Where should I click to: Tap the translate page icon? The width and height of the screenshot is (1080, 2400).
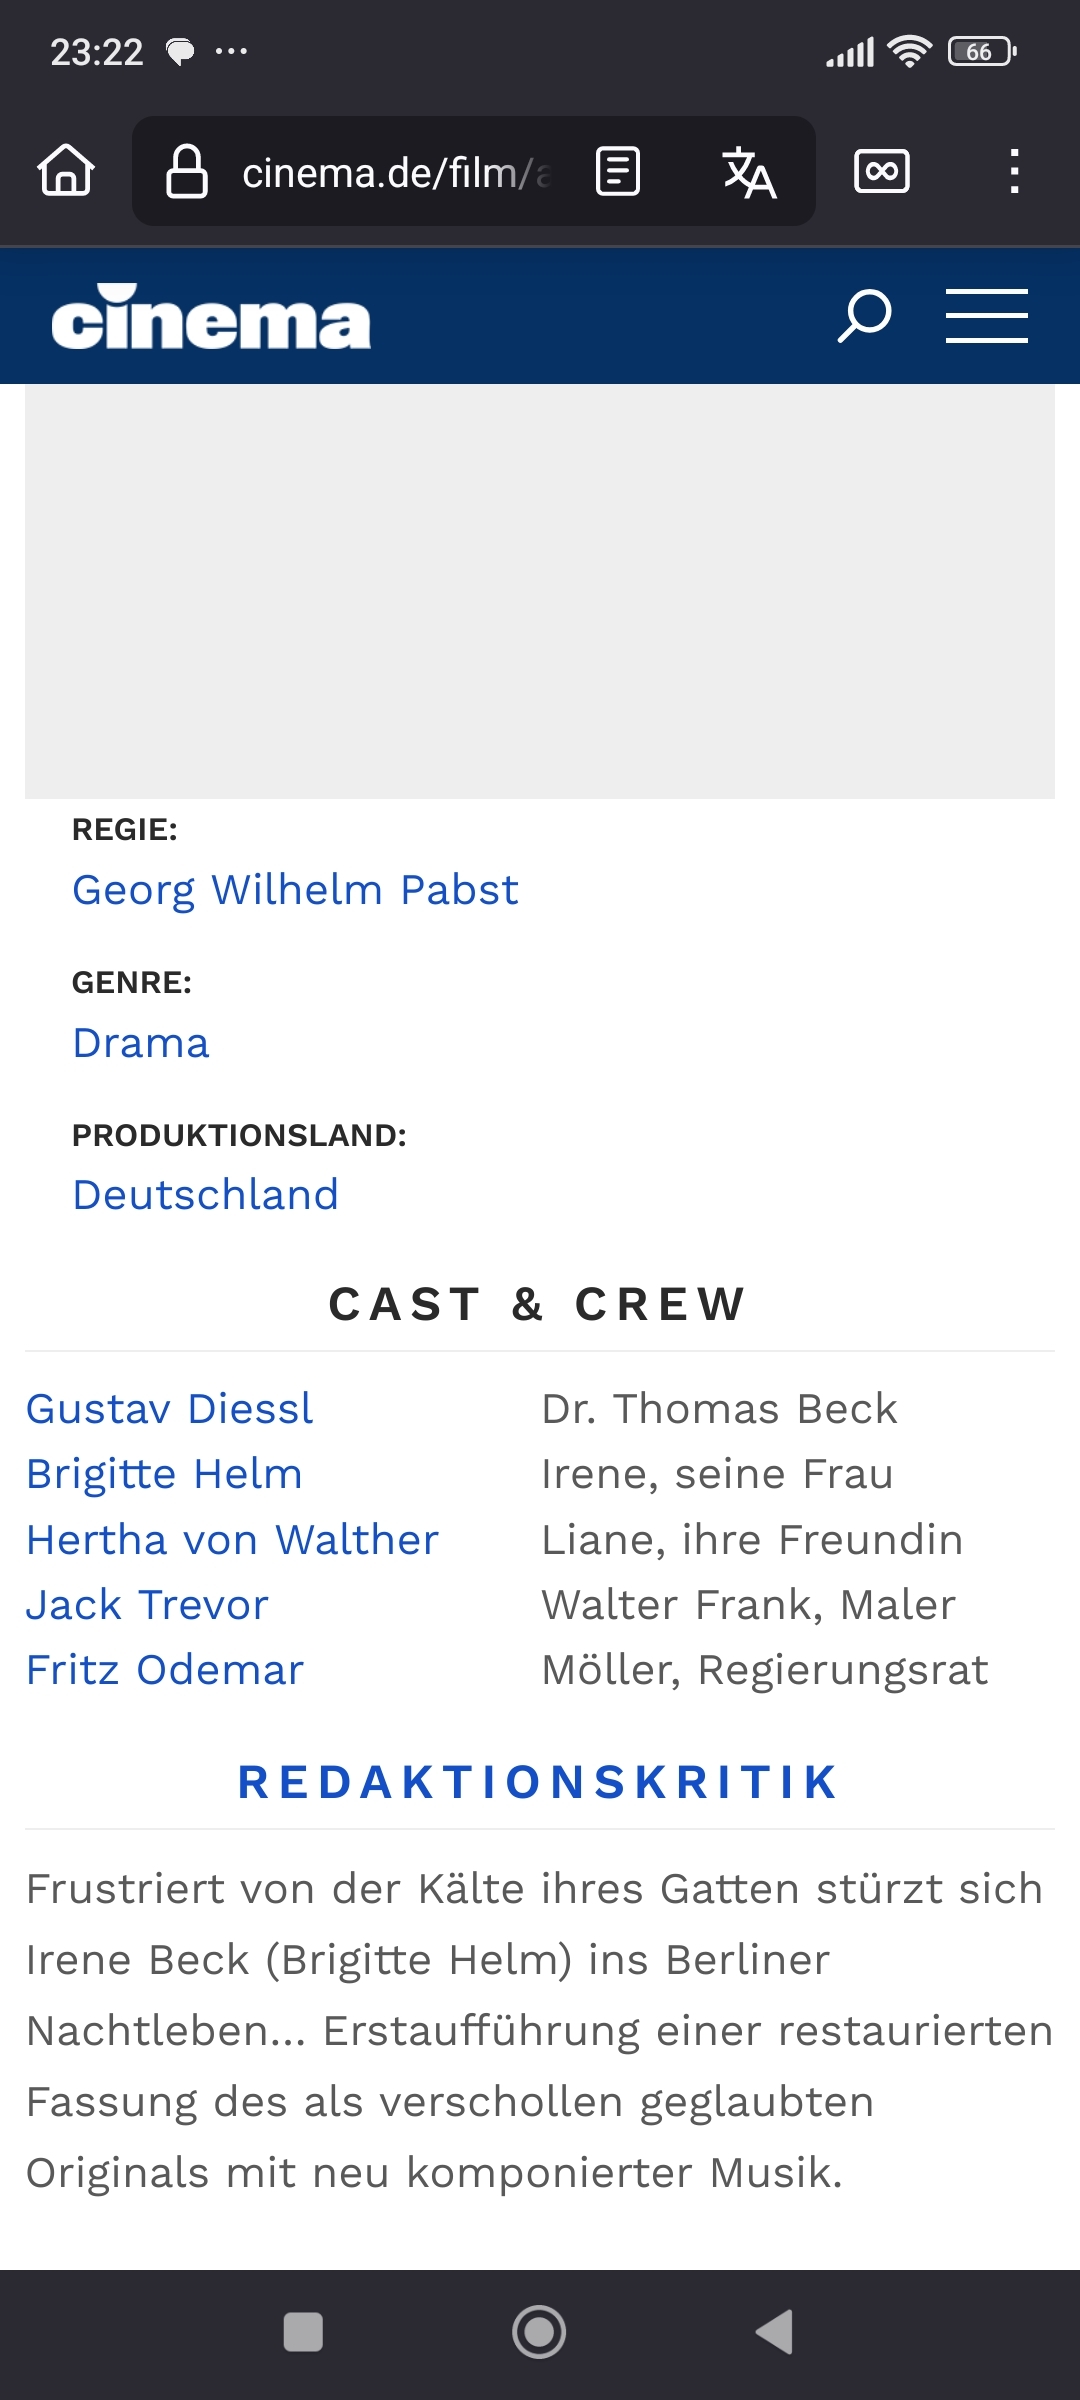pos(749,172)
